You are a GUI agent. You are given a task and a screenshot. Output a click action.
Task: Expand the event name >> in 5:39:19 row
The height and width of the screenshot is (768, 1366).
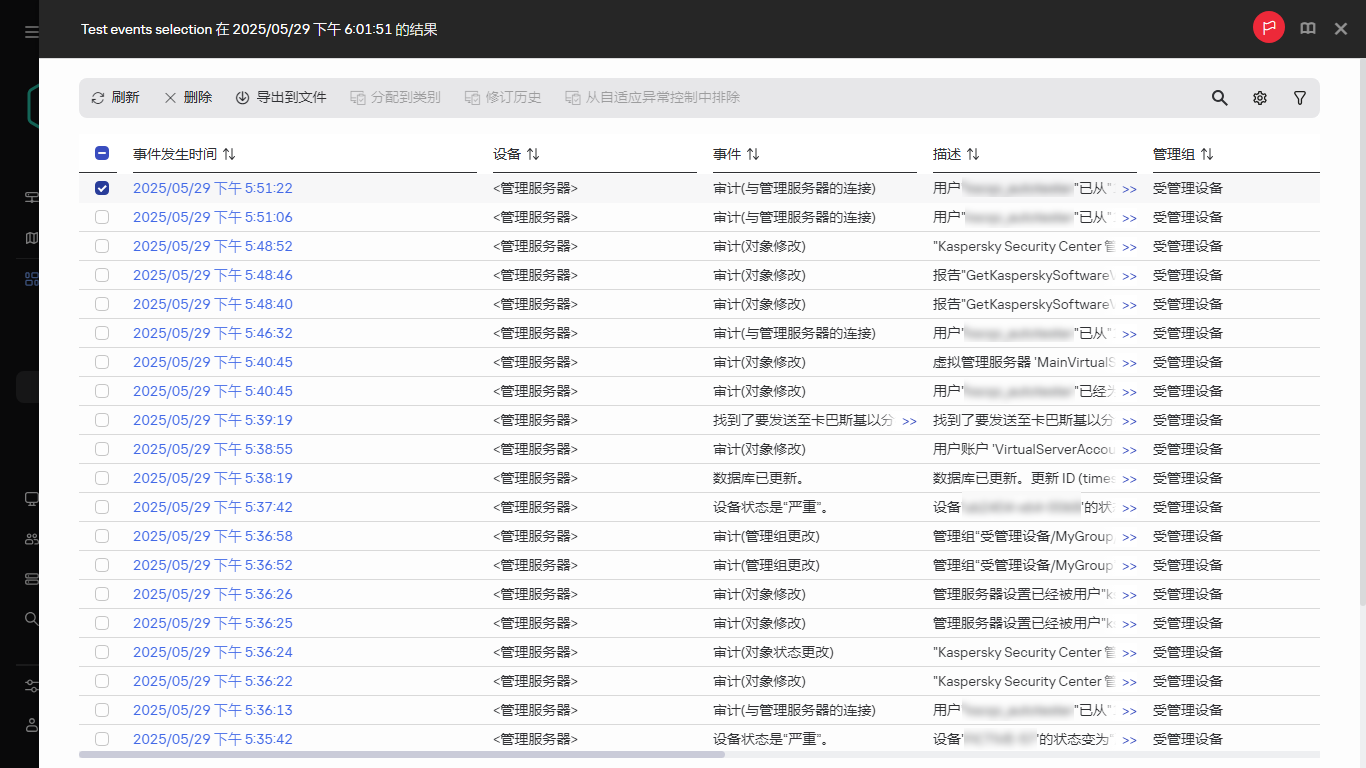click(x=909, y=421)
